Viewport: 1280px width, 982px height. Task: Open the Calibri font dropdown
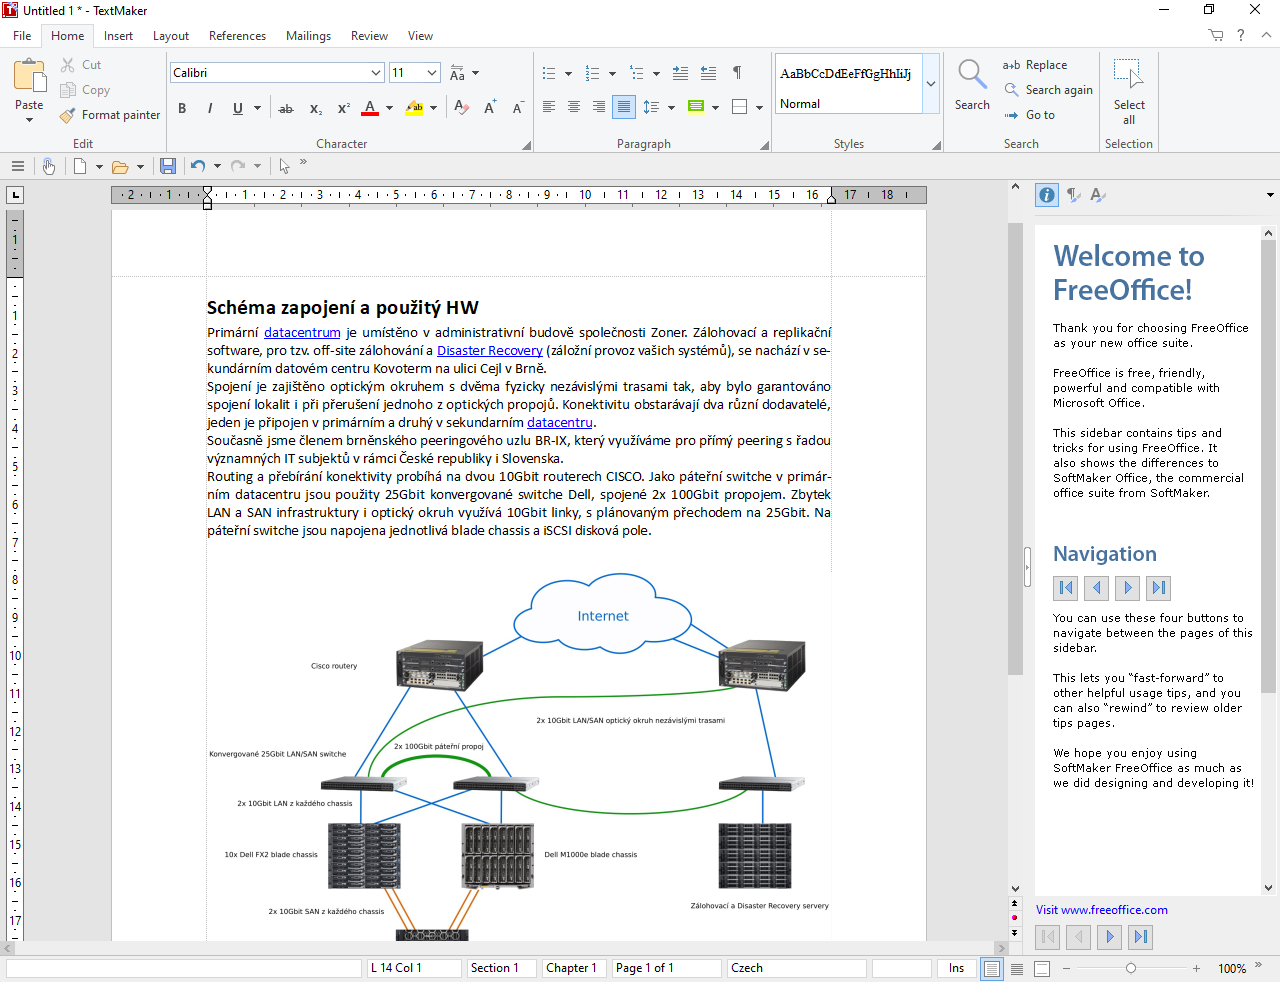tap(376, 73)
